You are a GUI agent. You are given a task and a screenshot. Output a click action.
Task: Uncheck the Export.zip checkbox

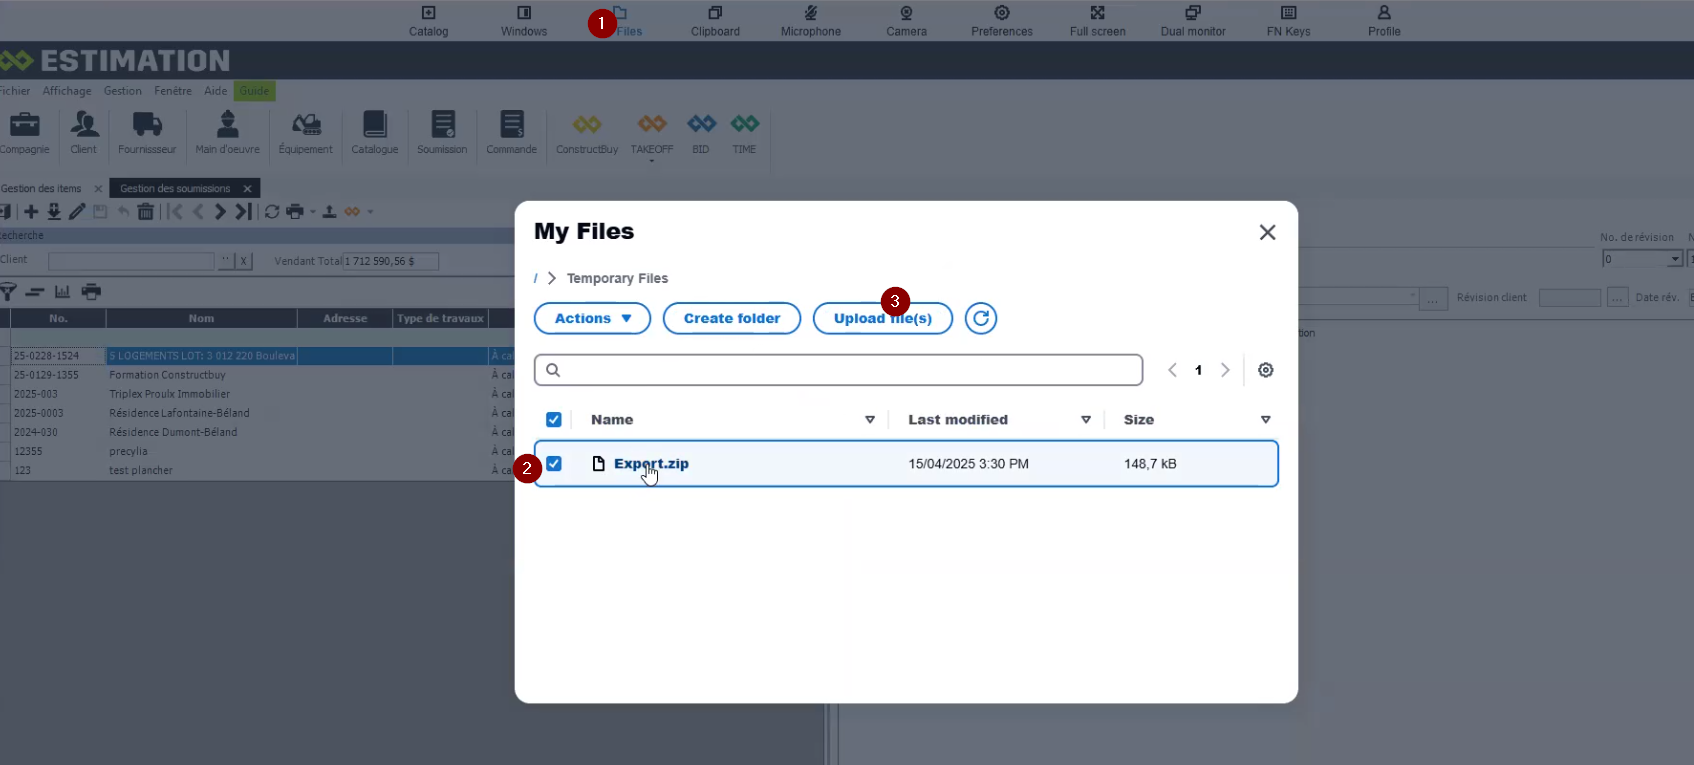(554, 464)
